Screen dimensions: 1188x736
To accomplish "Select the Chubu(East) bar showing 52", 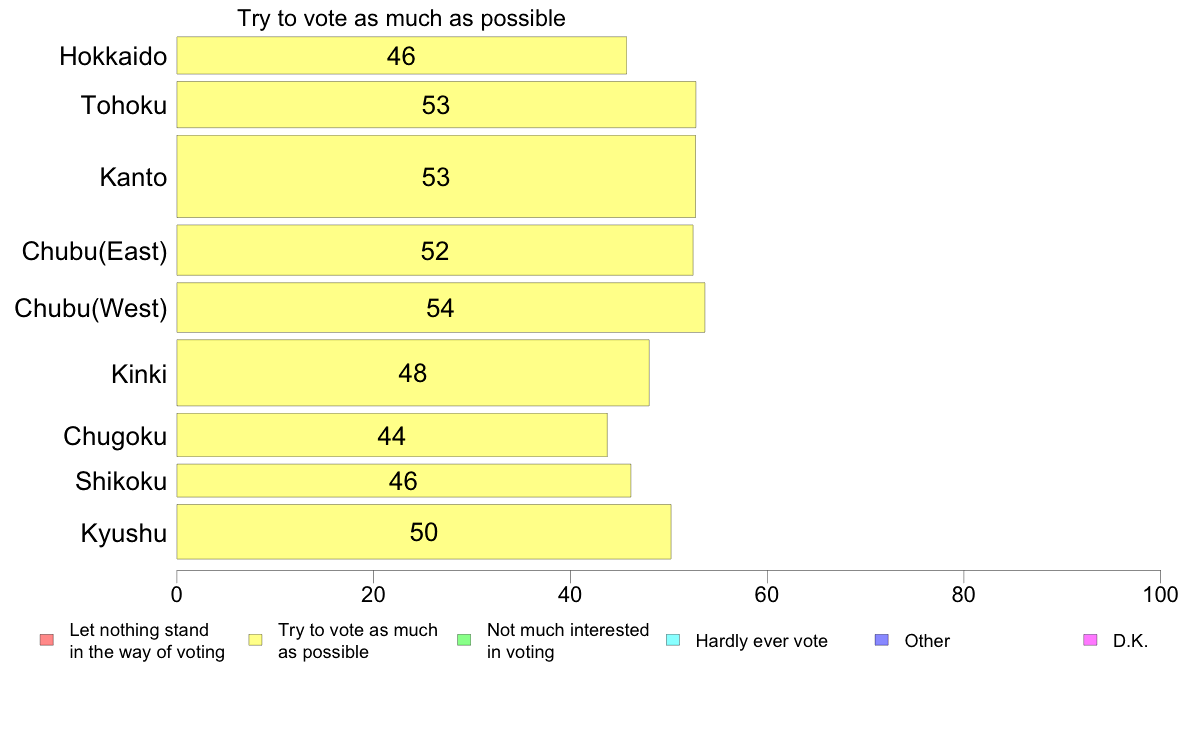I will pos(435,250).
